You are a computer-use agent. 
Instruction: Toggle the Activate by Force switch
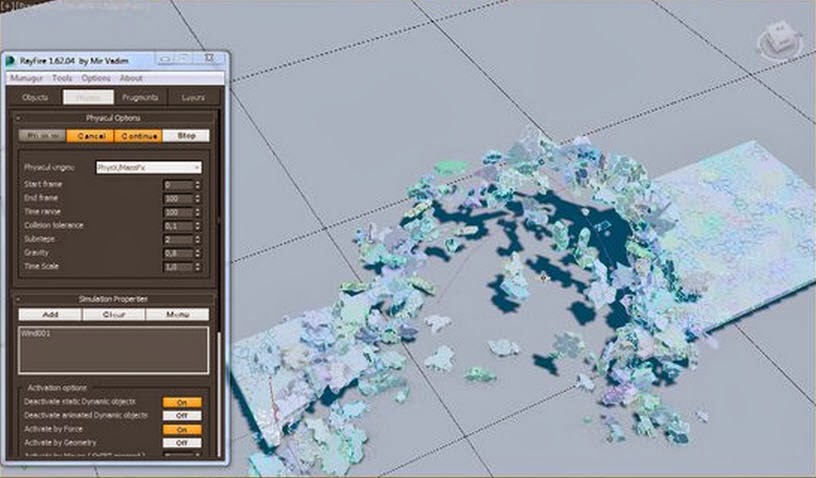click(182, 430)
